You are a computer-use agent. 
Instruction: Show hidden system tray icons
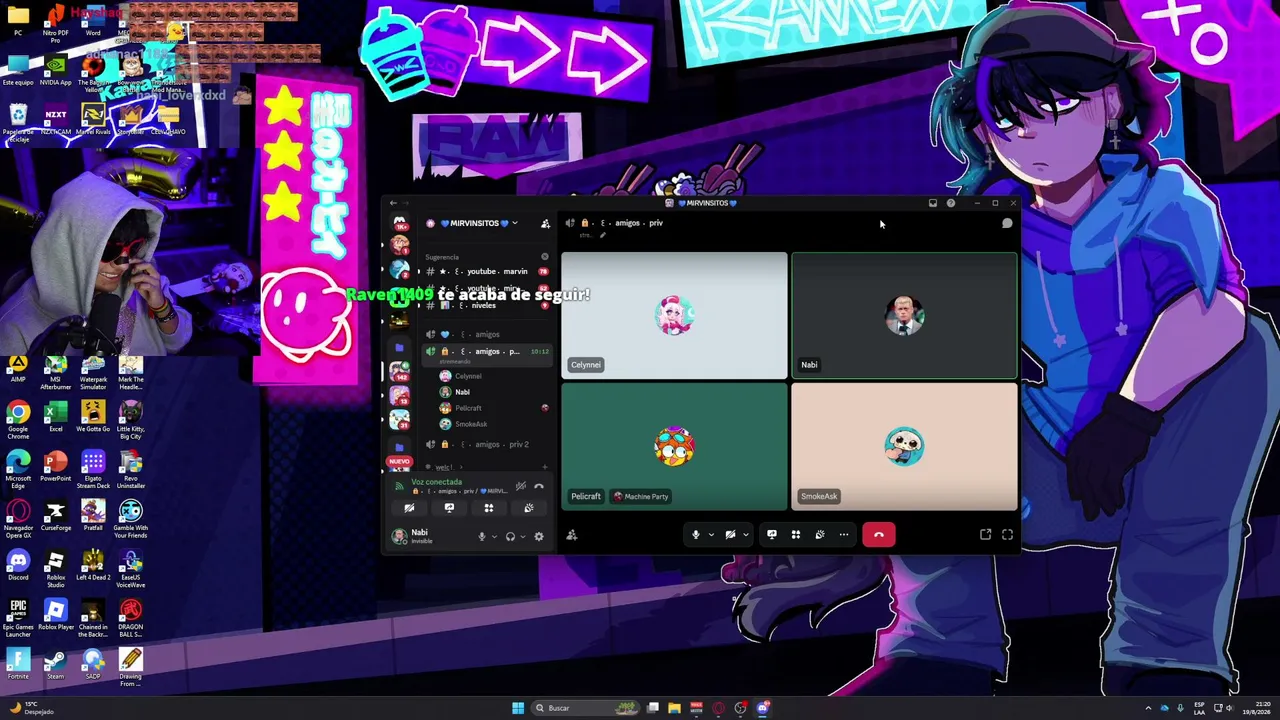pos(1148,708)
